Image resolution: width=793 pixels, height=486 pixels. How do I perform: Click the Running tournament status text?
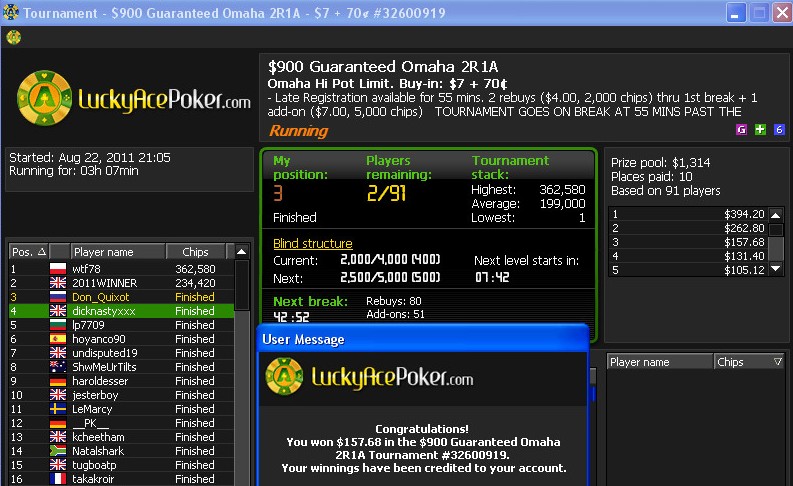pos(298,131)
